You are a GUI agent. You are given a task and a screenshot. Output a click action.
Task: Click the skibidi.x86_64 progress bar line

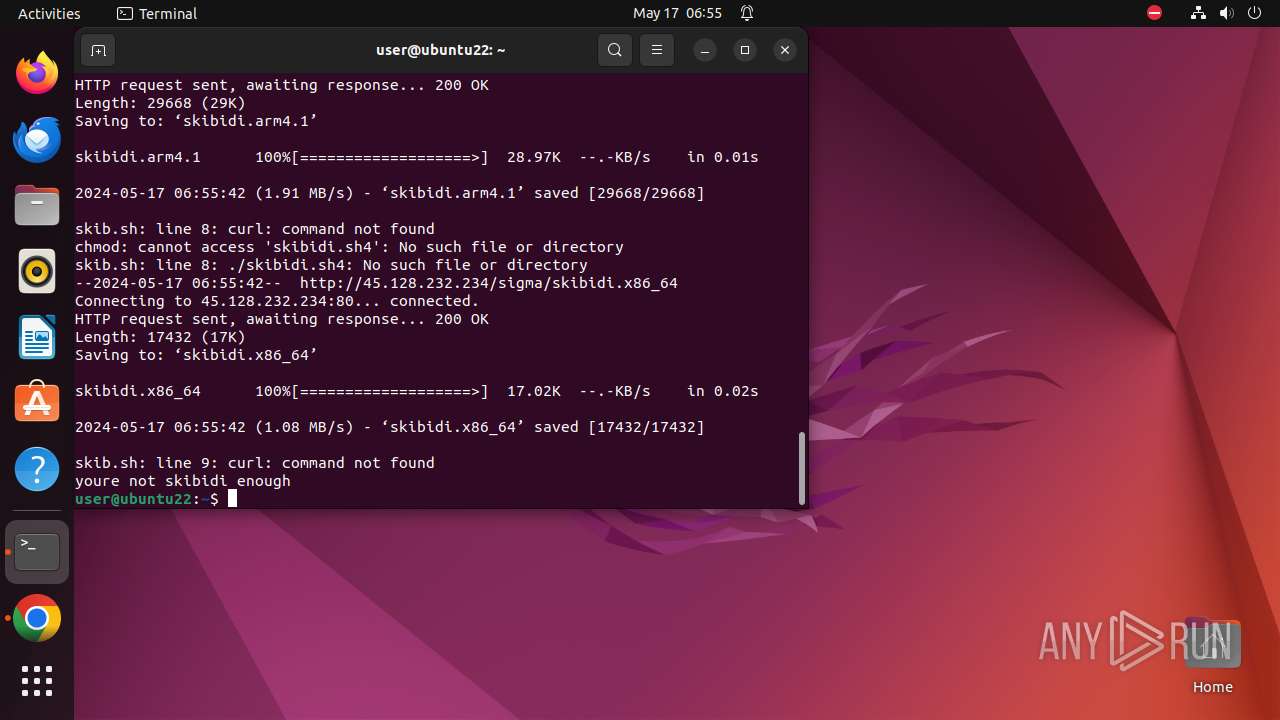(417, 391)
